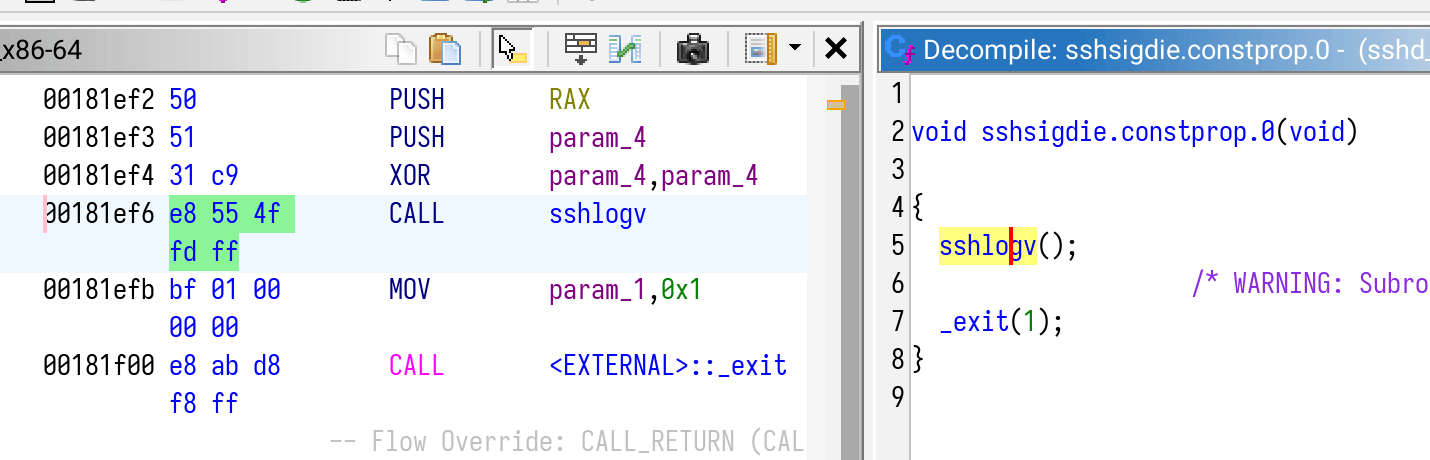This screenshot has width=1430, height=460.
Task: Select address 00181ef2 in the listing
Action: click(98, 100)
